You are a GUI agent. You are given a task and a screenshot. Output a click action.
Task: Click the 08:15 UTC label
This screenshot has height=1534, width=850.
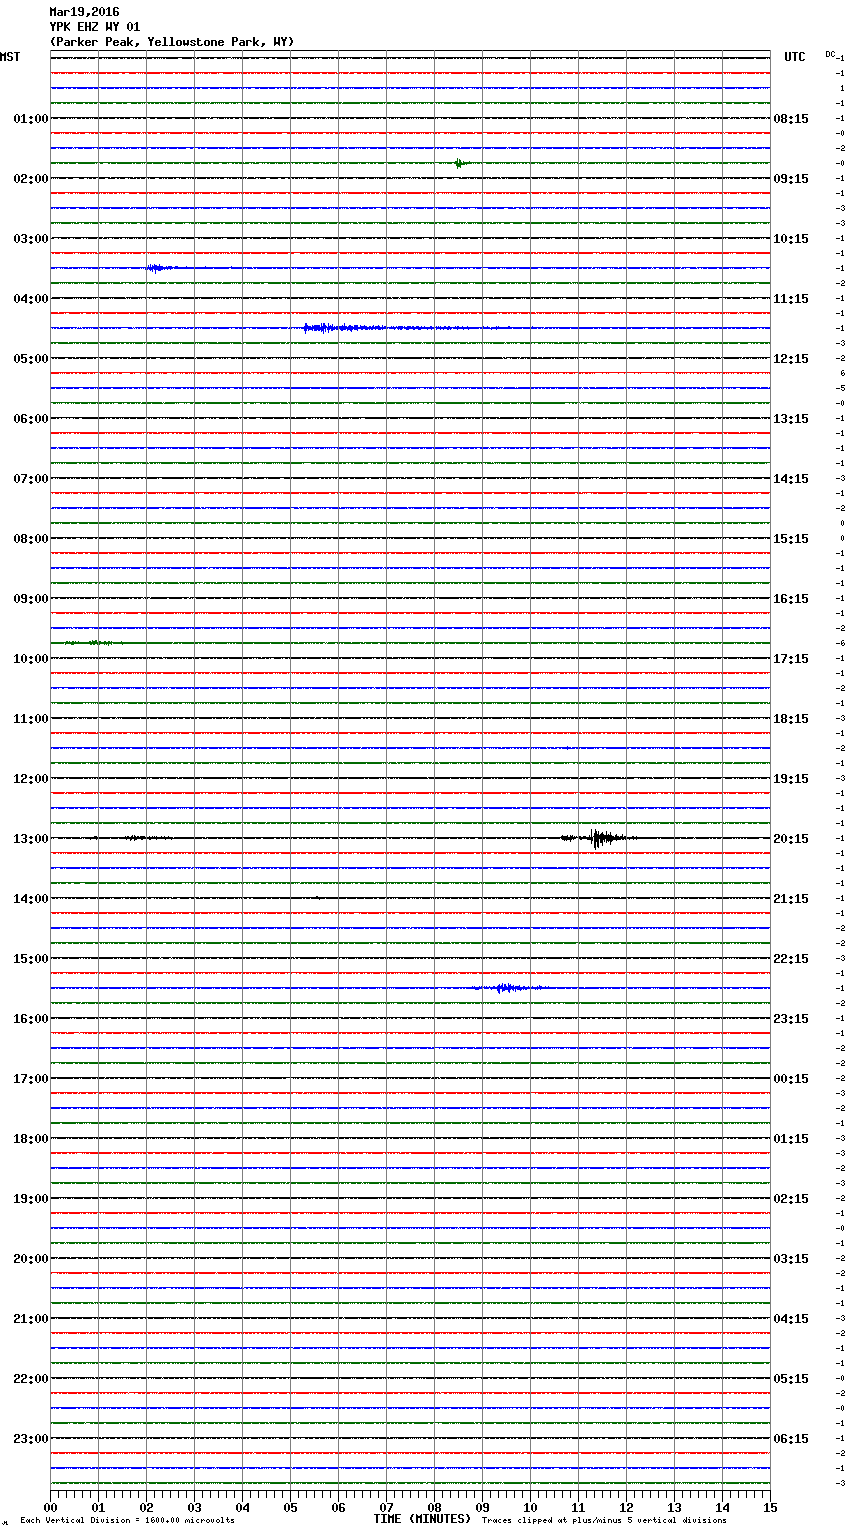pos(791,119)
